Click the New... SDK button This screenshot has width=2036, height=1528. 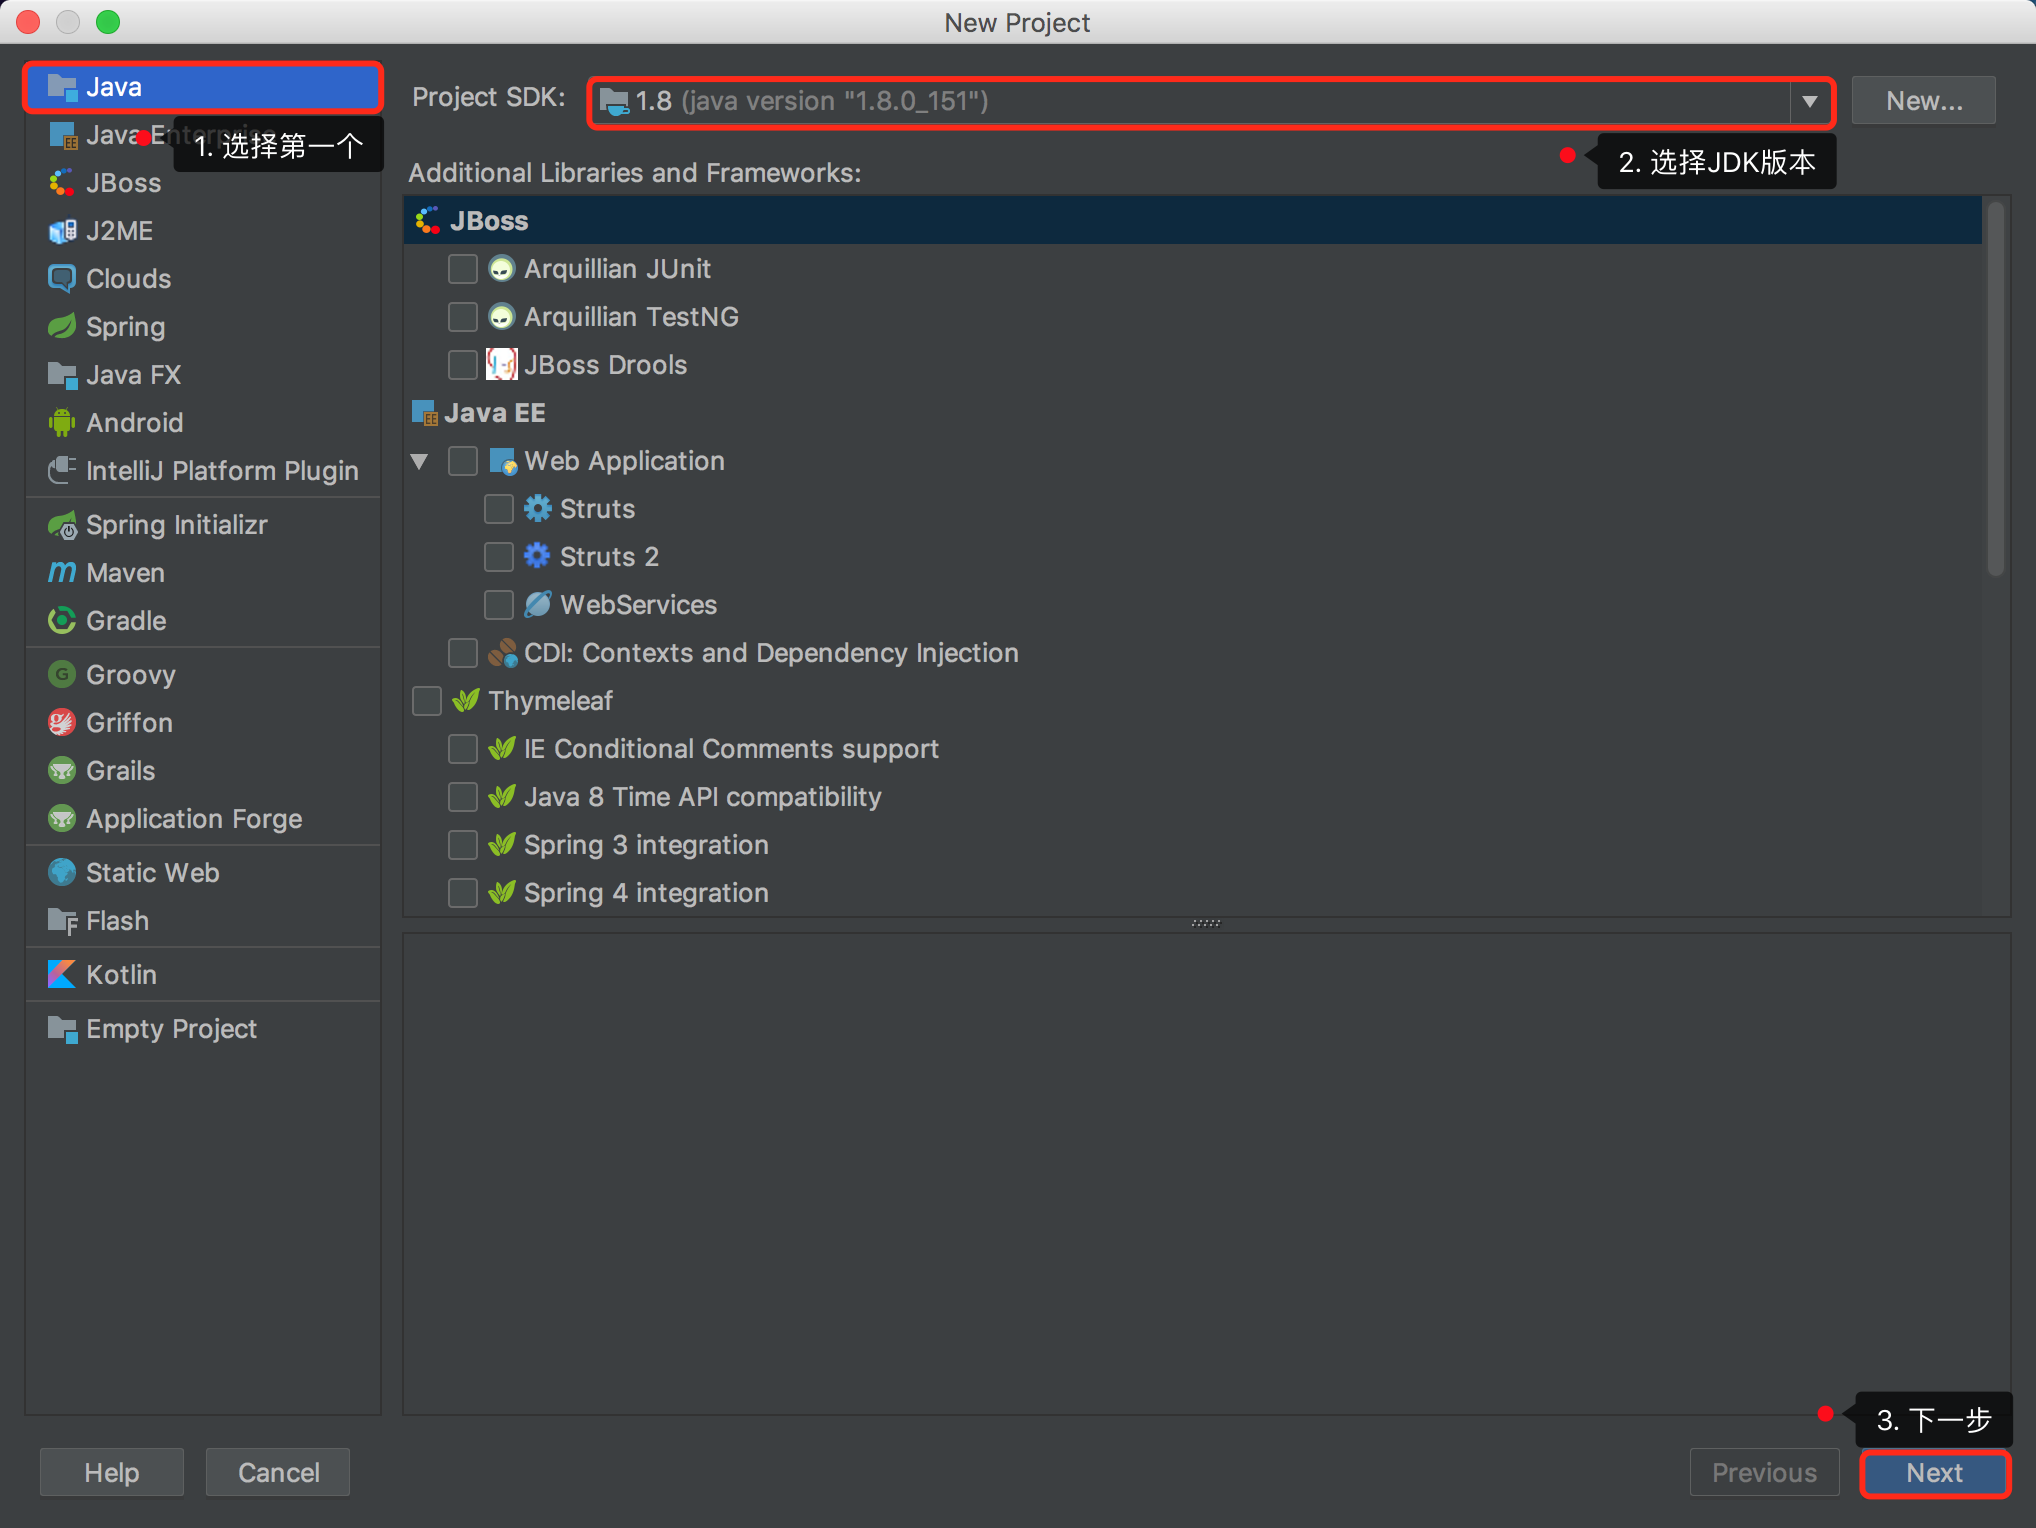tap(1923, 101)
